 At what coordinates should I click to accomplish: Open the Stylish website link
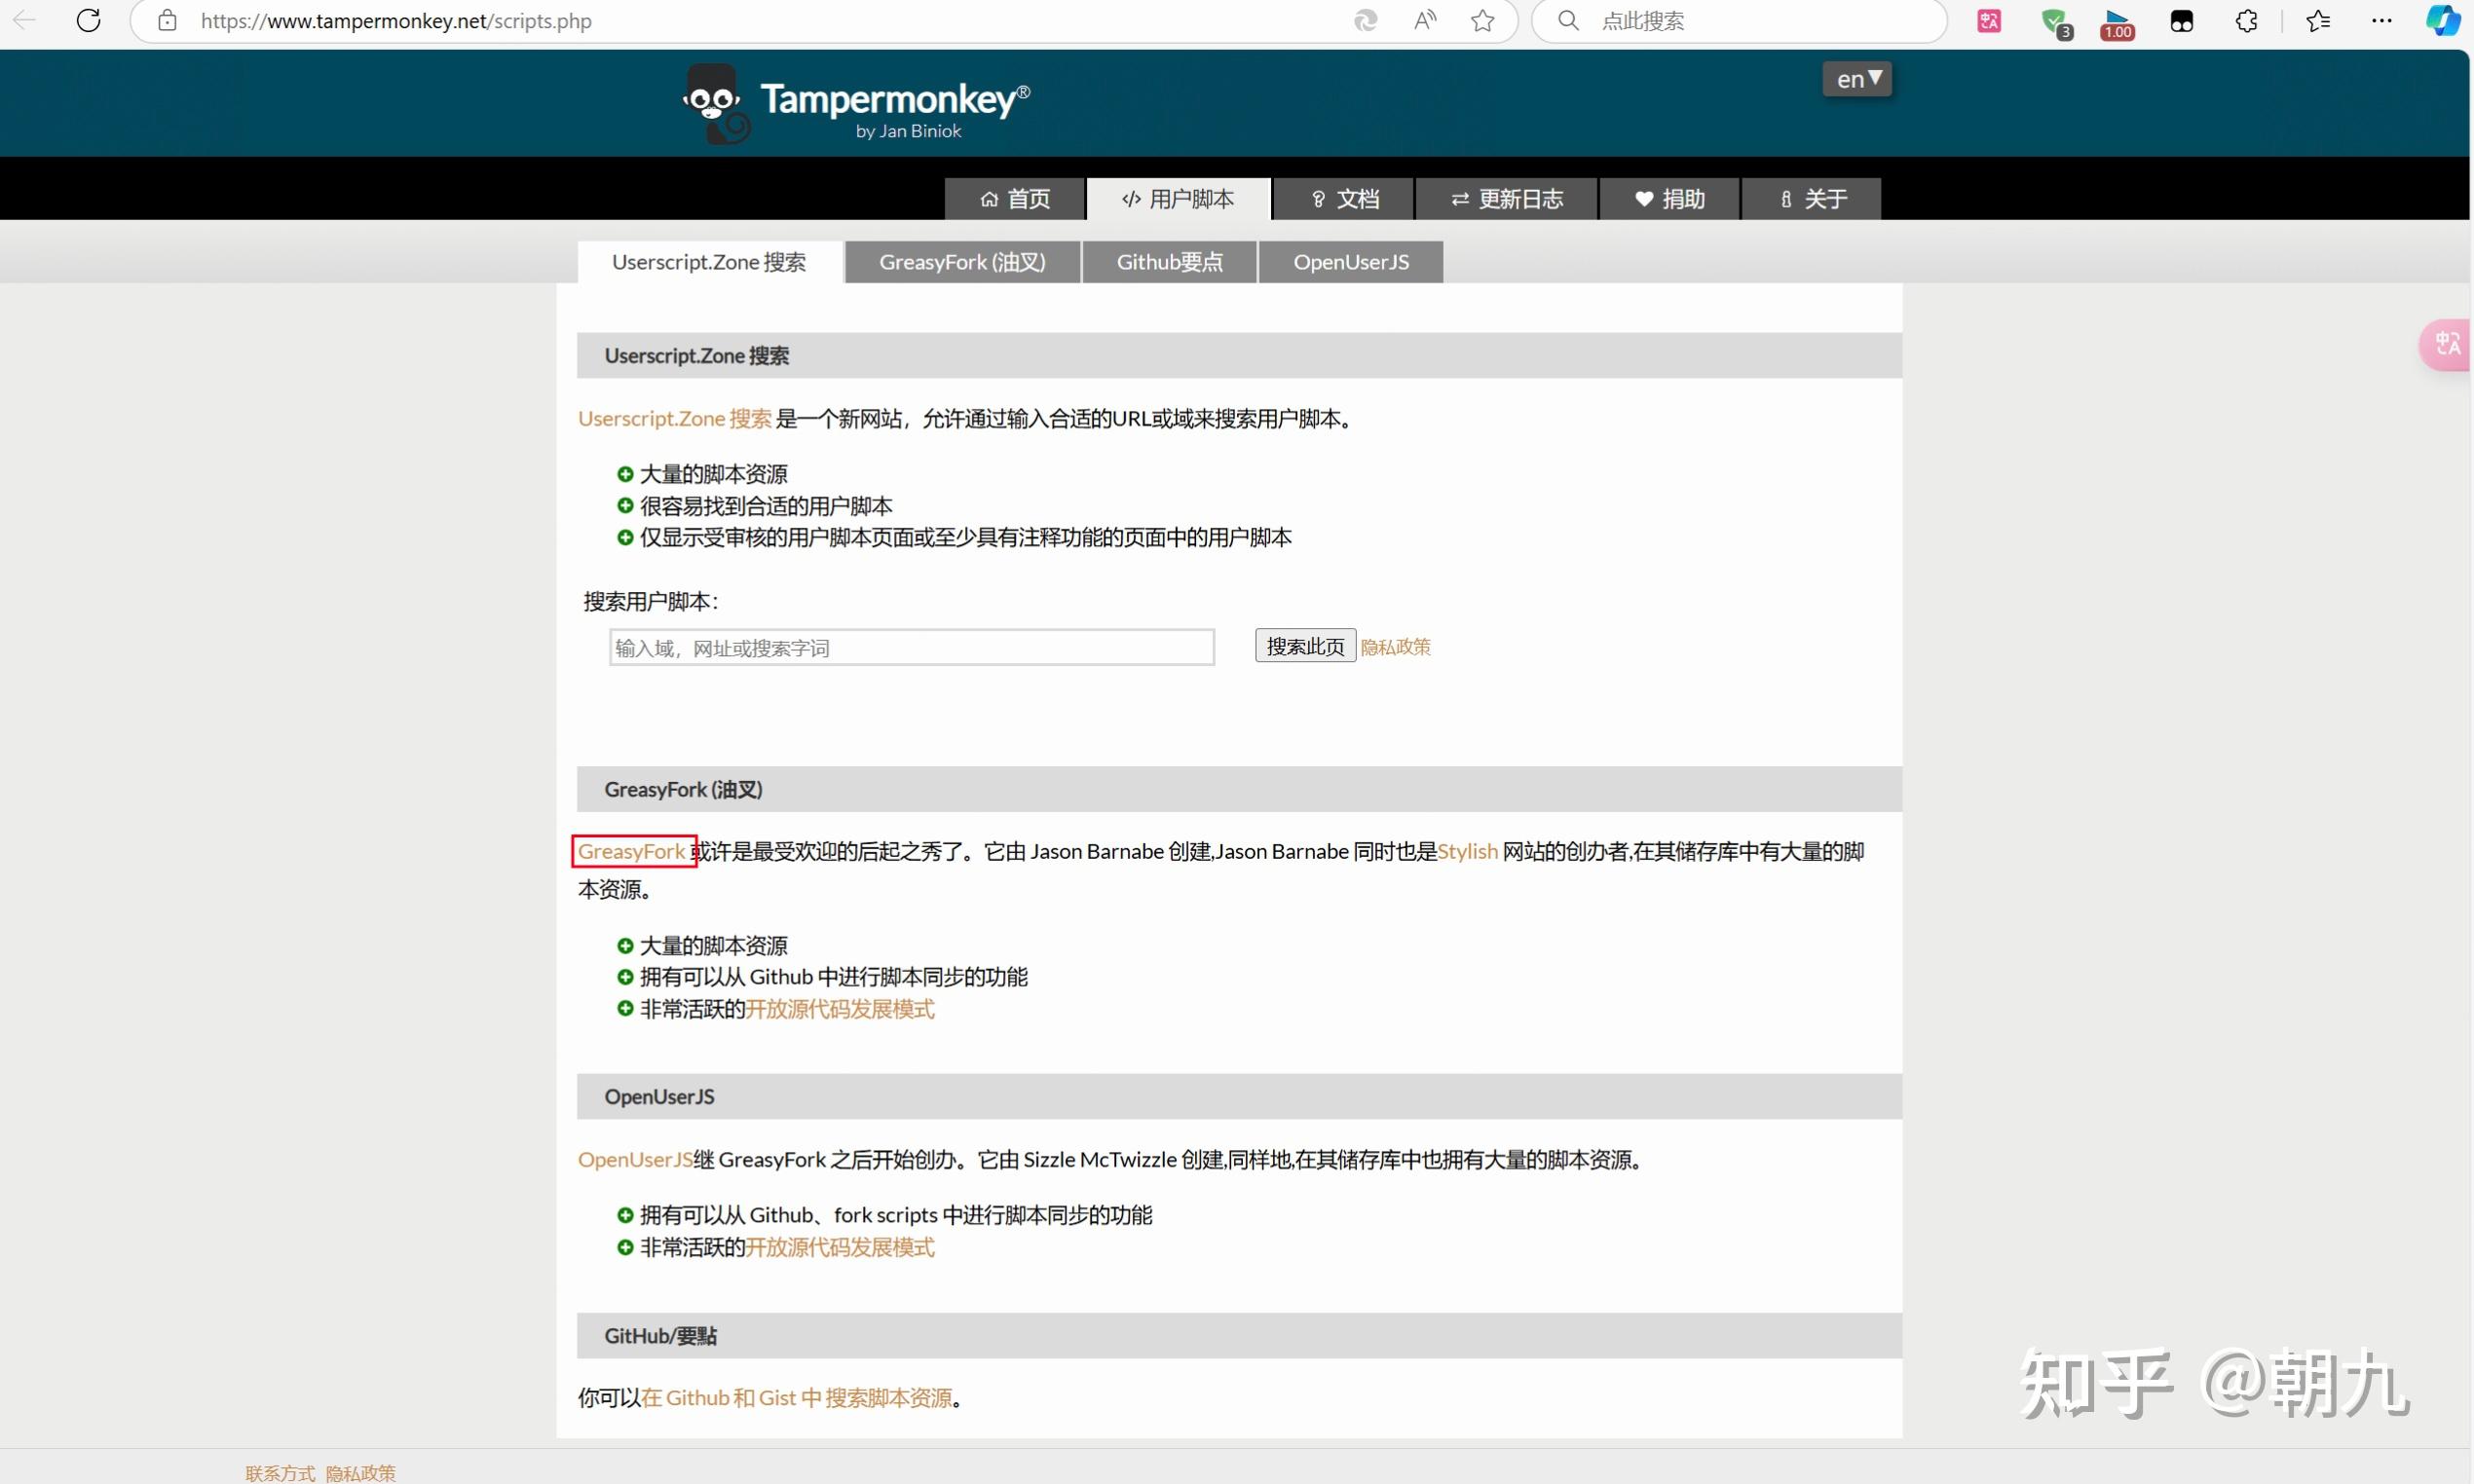point(1467,852)
